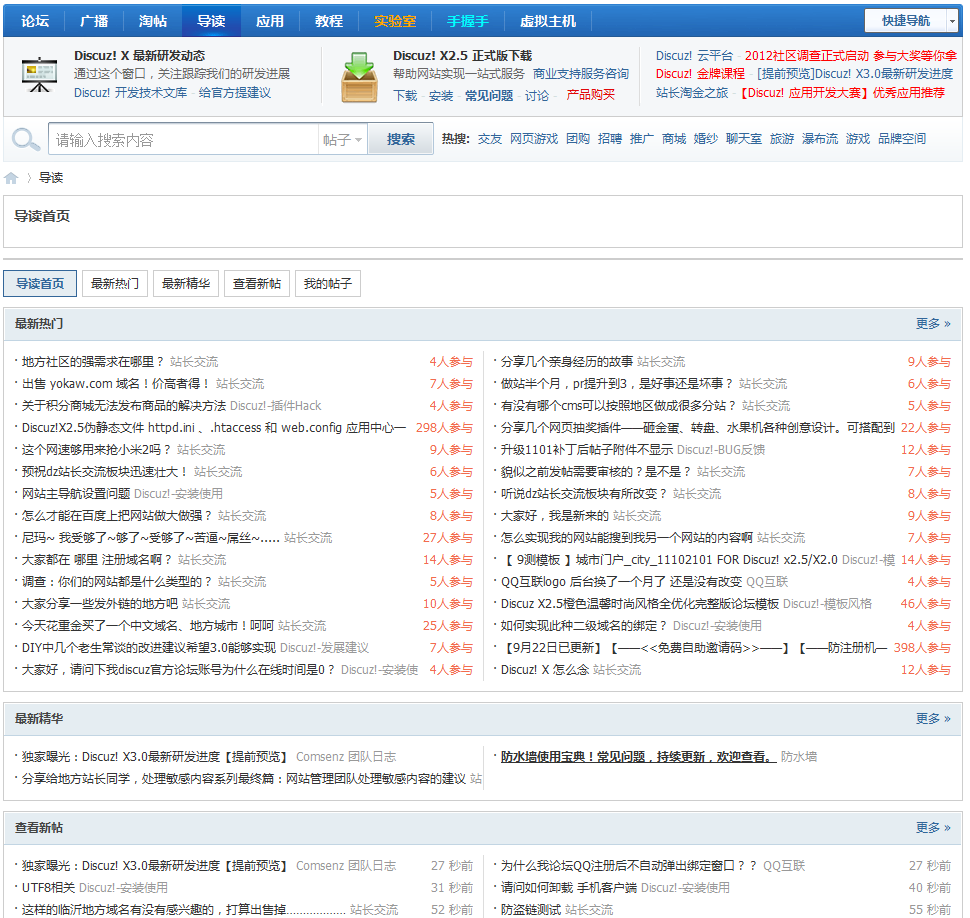Screen dimensions: 970x918
Task: Click the 快捷导航 button
Action: coord(905,21)
